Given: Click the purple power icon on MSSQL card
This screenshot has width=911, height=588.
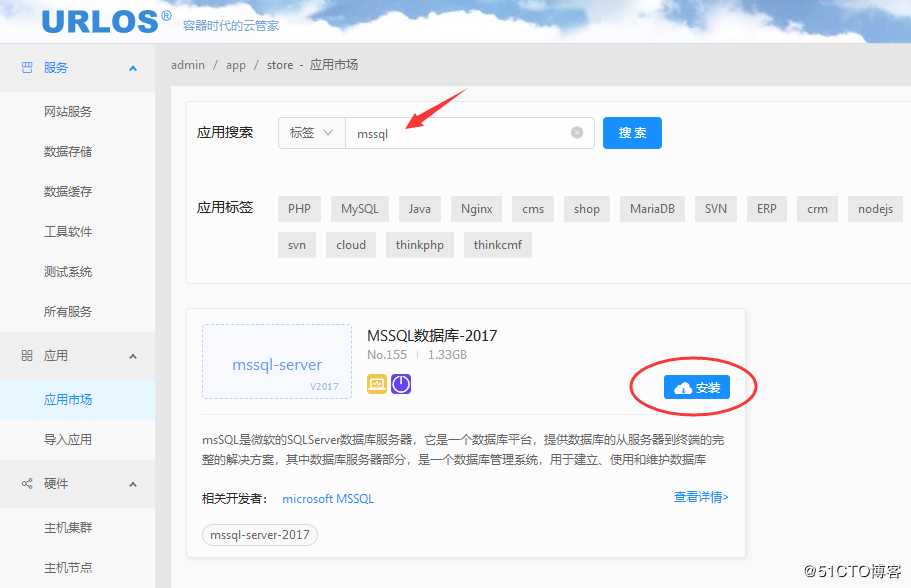Looking at the screenshot, I should (x=401, y=384).
